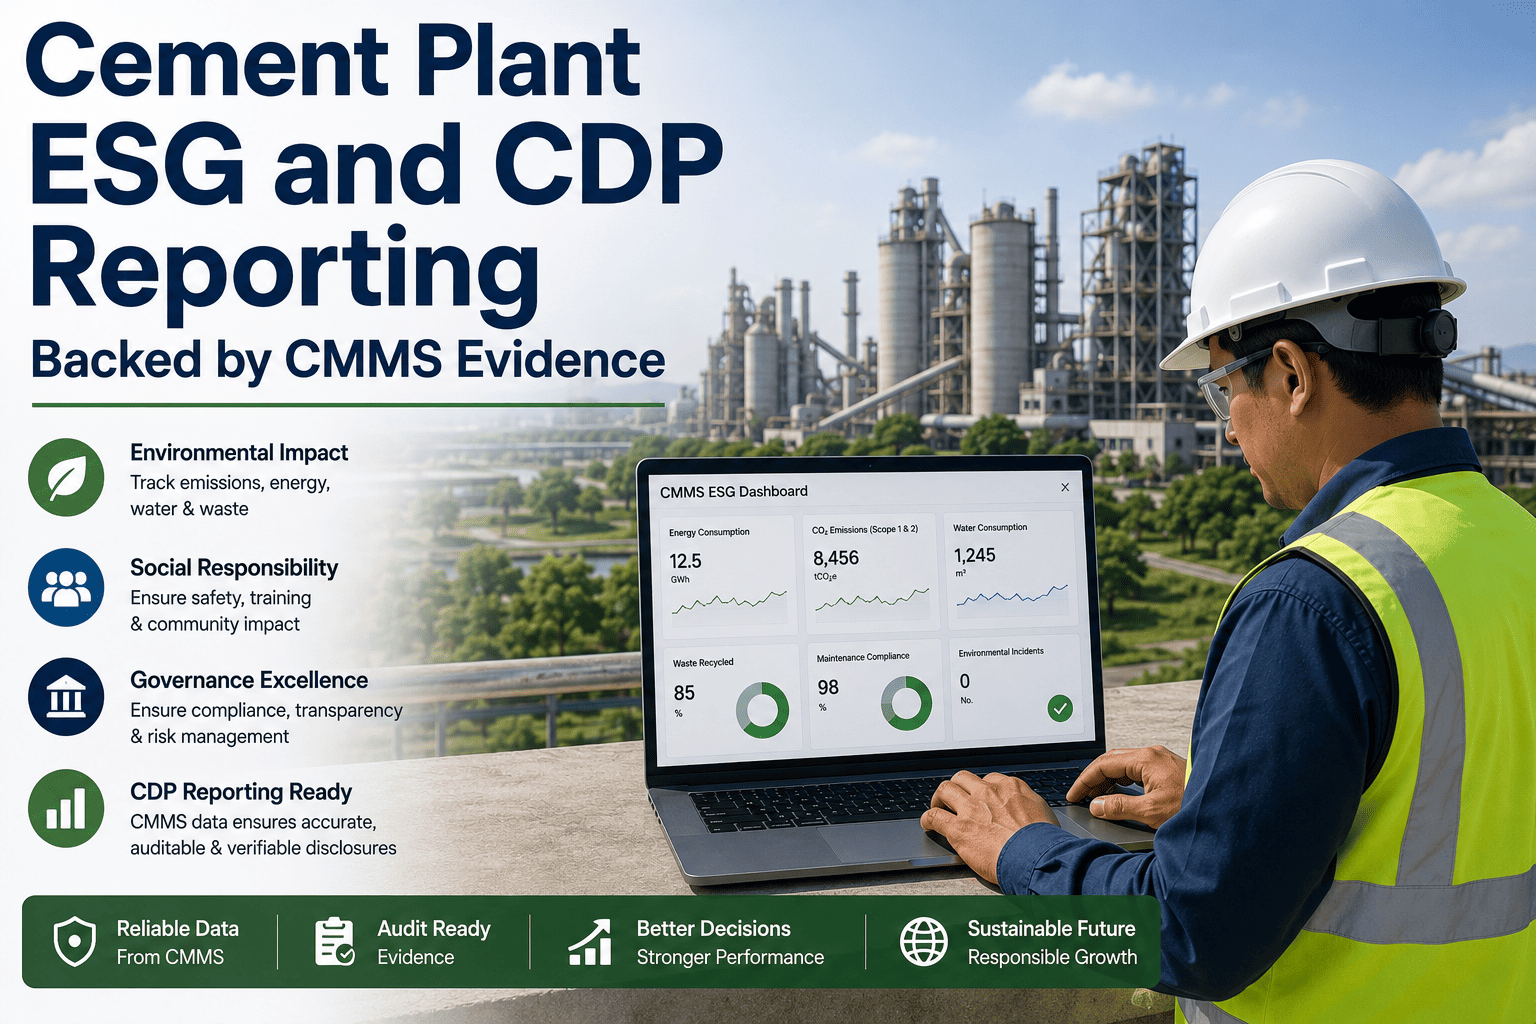Click the Water Consumption value 1,245

974,555
